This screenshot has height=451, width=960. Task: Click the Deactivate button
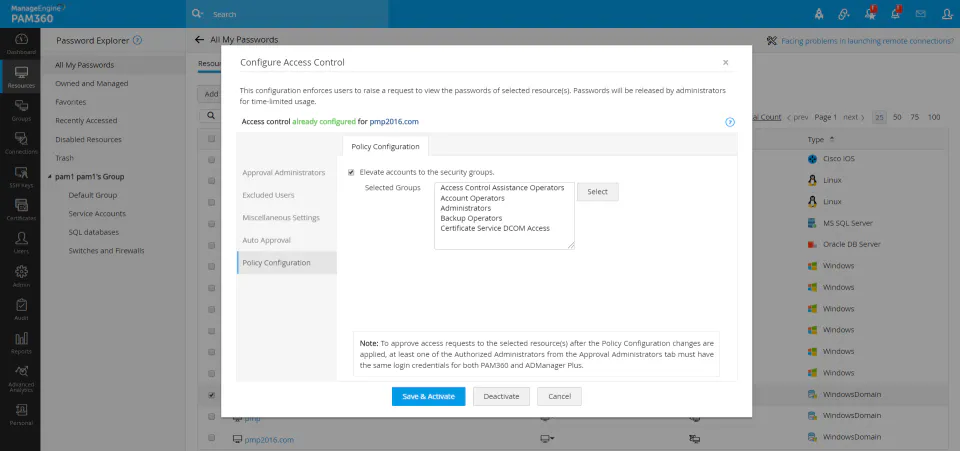tap(501, 396)
